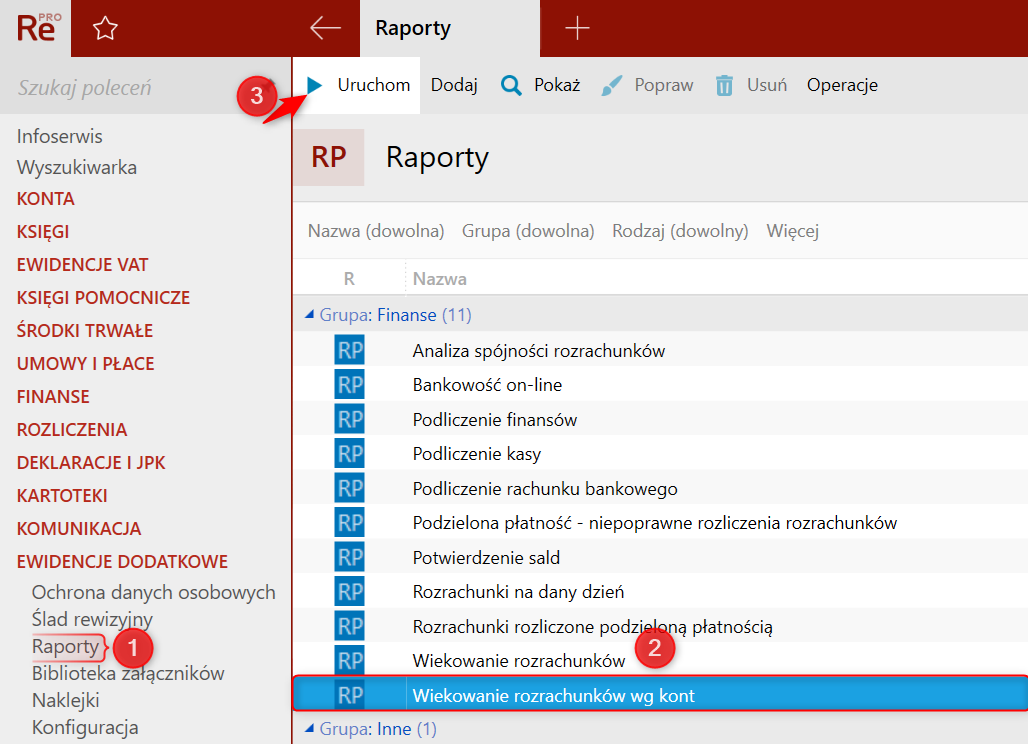The height and width of the screenshot is (744, 1028).
Task: Show more filters with Więcej
Action: click(793, 231)
